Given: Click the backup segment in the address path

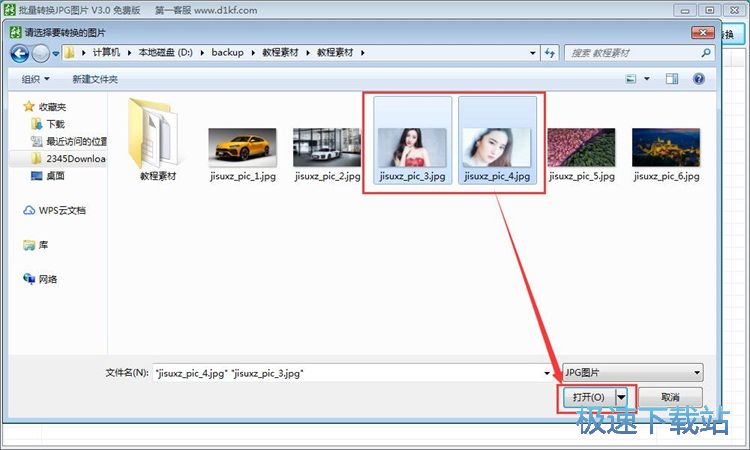Looking at the screenshot, I should (226, 51).
